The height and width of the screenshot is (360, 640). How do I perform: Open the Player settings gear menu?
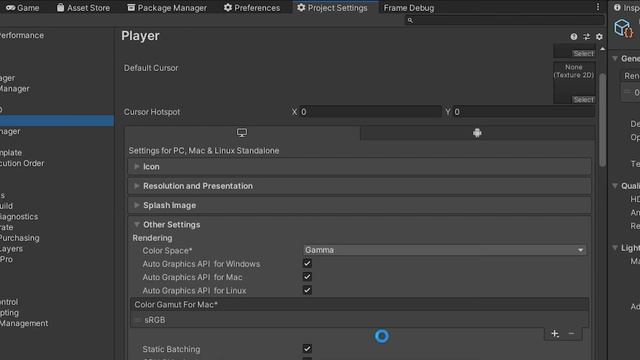coord(599,37)
